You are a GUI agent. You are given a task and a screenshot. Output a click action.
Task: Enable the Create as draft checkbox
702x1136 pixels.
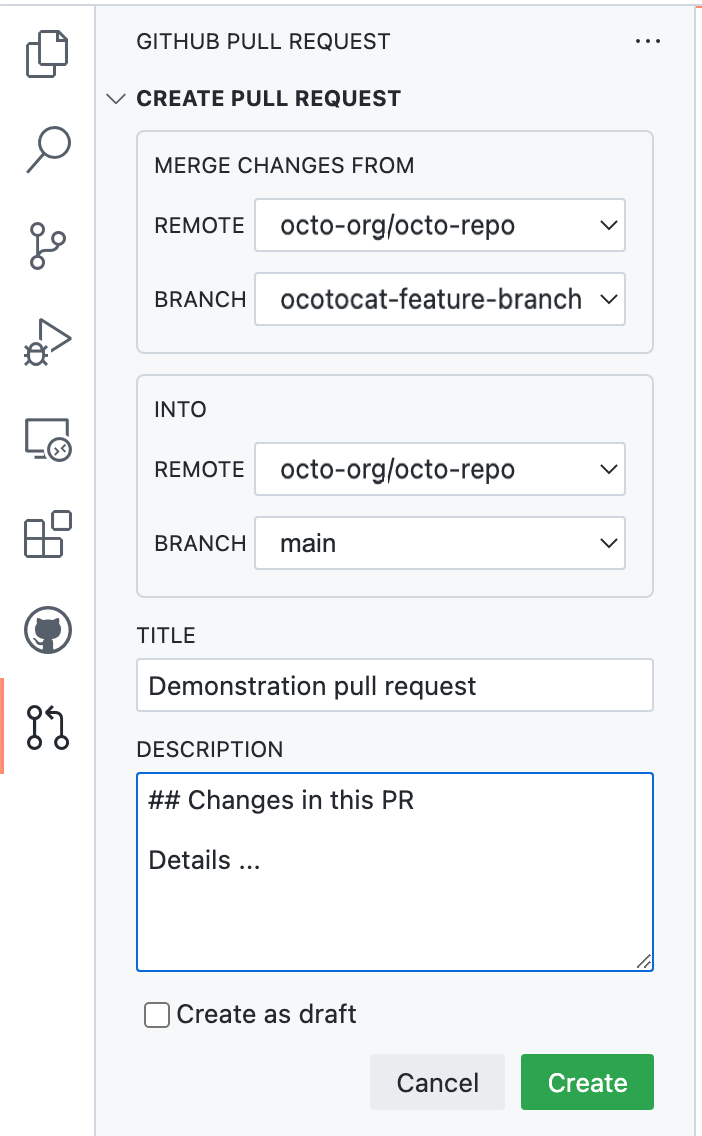tap(156, 1014)
